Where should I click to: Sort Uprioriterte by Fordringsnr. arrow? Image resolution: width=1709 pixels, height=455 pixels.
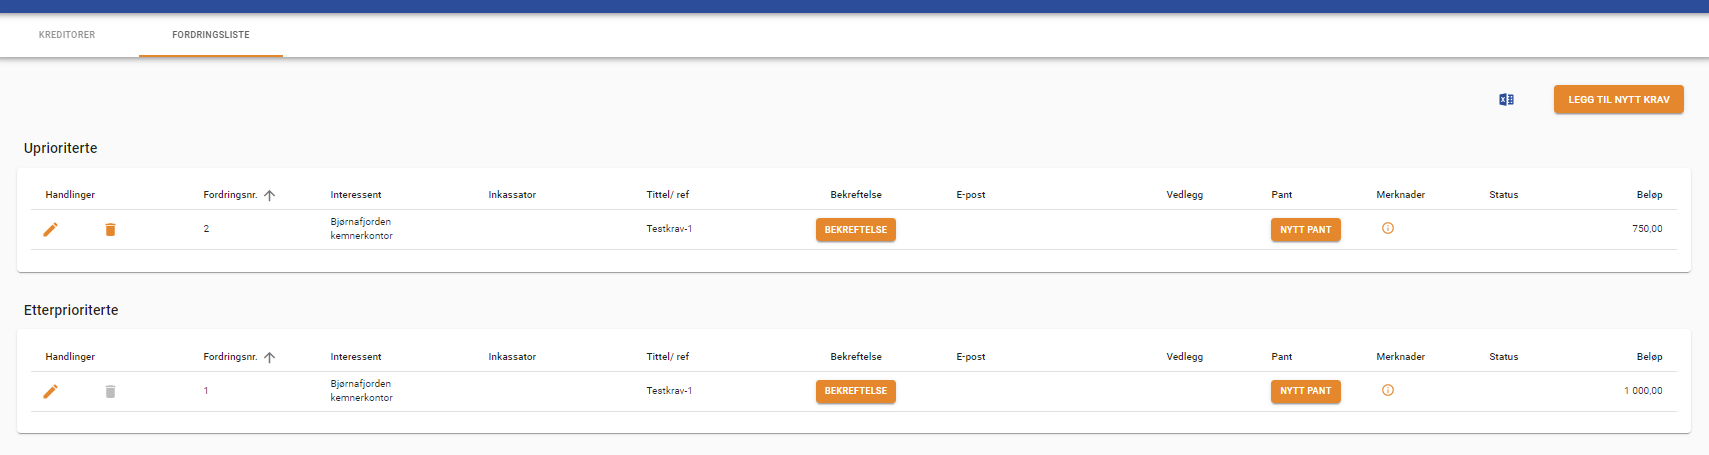tap(269, 196)
